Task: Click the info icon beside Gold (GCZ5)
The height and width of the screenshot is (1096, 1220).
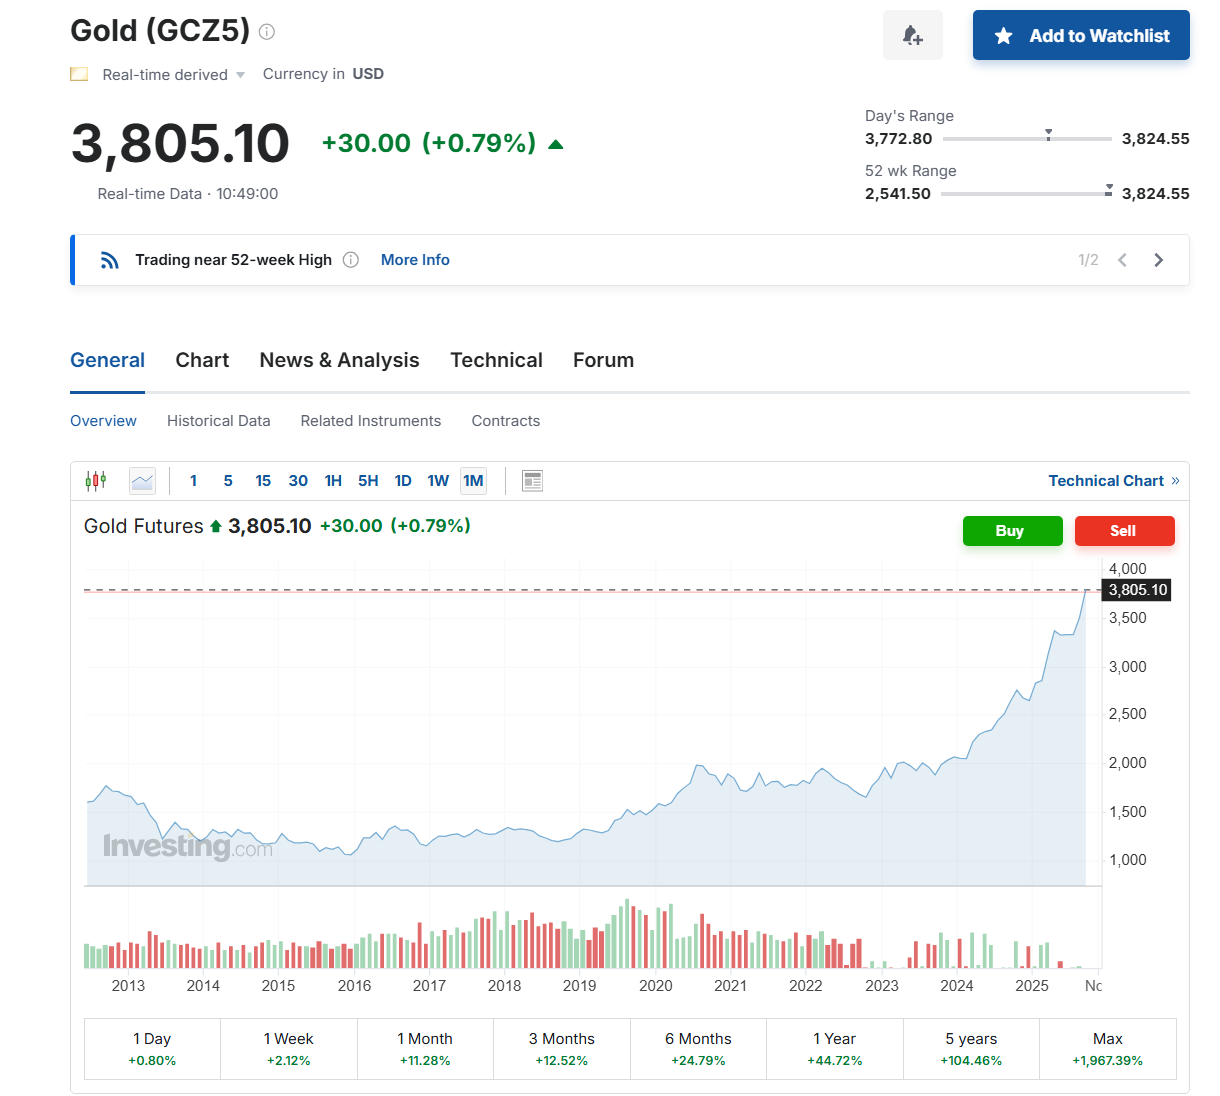Action: [x=267, y=32]
